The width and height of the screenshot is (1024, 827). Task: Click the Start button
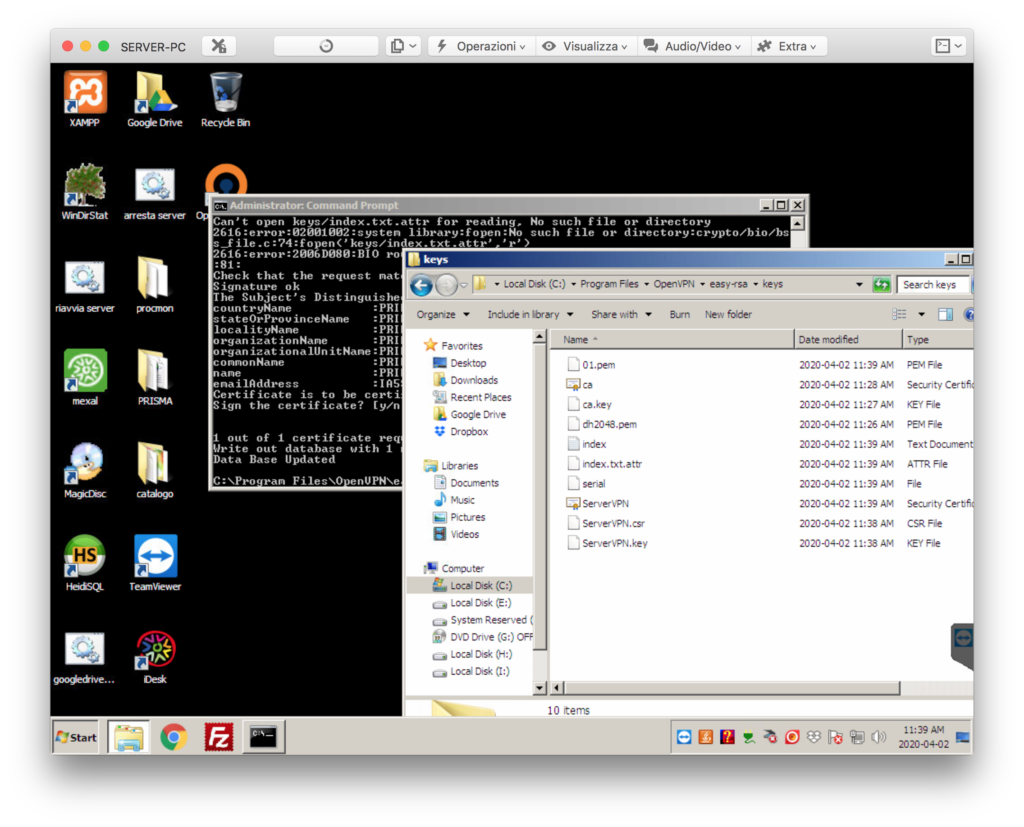pyautogui.click(x=76, y=738)
